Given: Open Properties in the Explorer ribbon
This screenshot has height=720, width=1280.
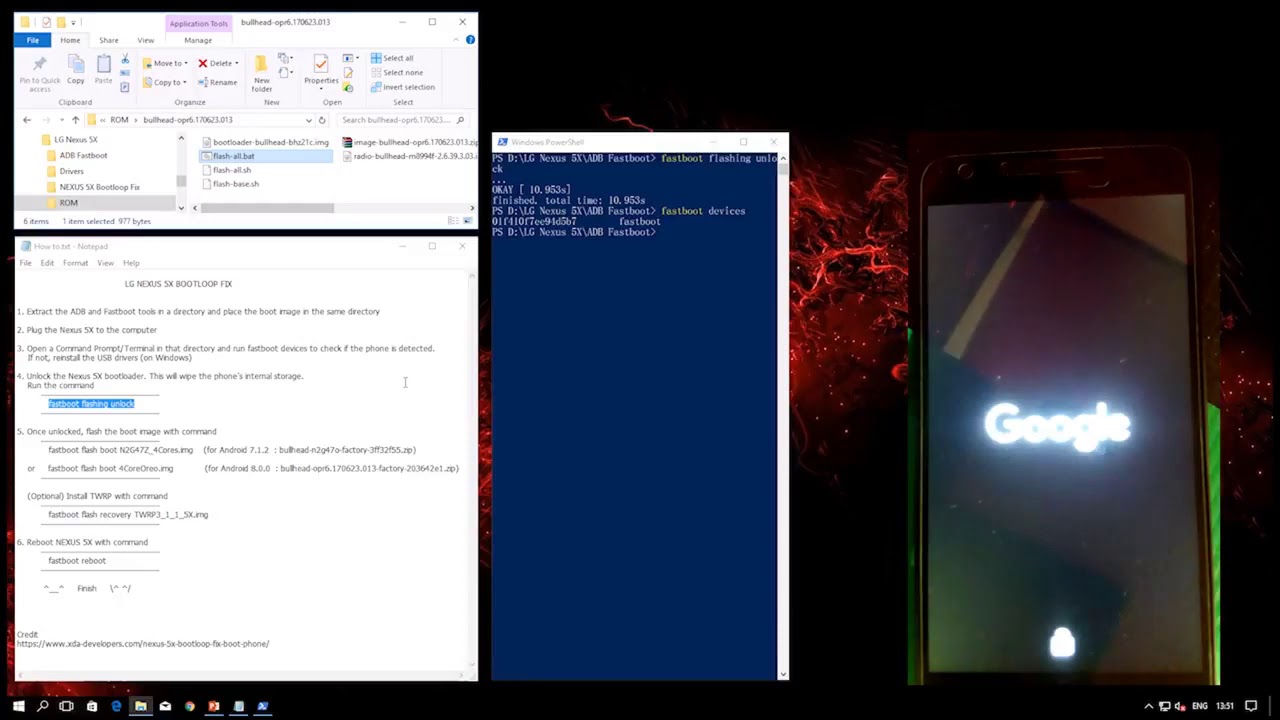Looking at the screenshot, I should click(x=321, y=70).
